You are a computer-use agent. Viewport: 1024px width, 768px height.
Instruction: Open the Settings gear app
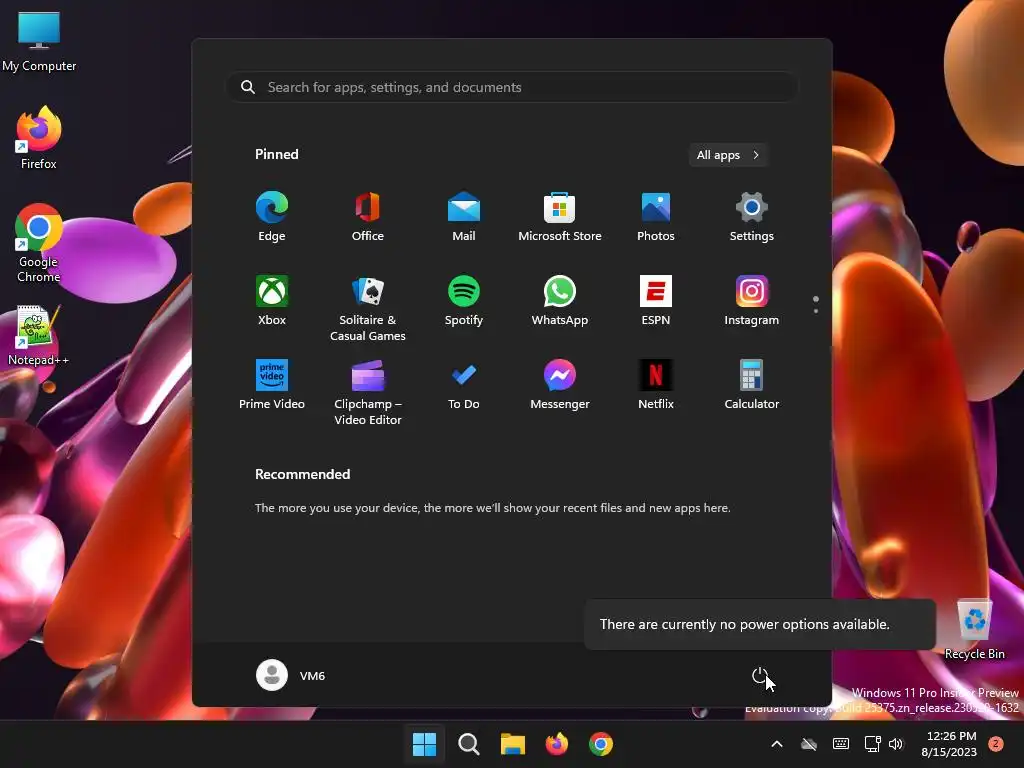tap(752, 216)
